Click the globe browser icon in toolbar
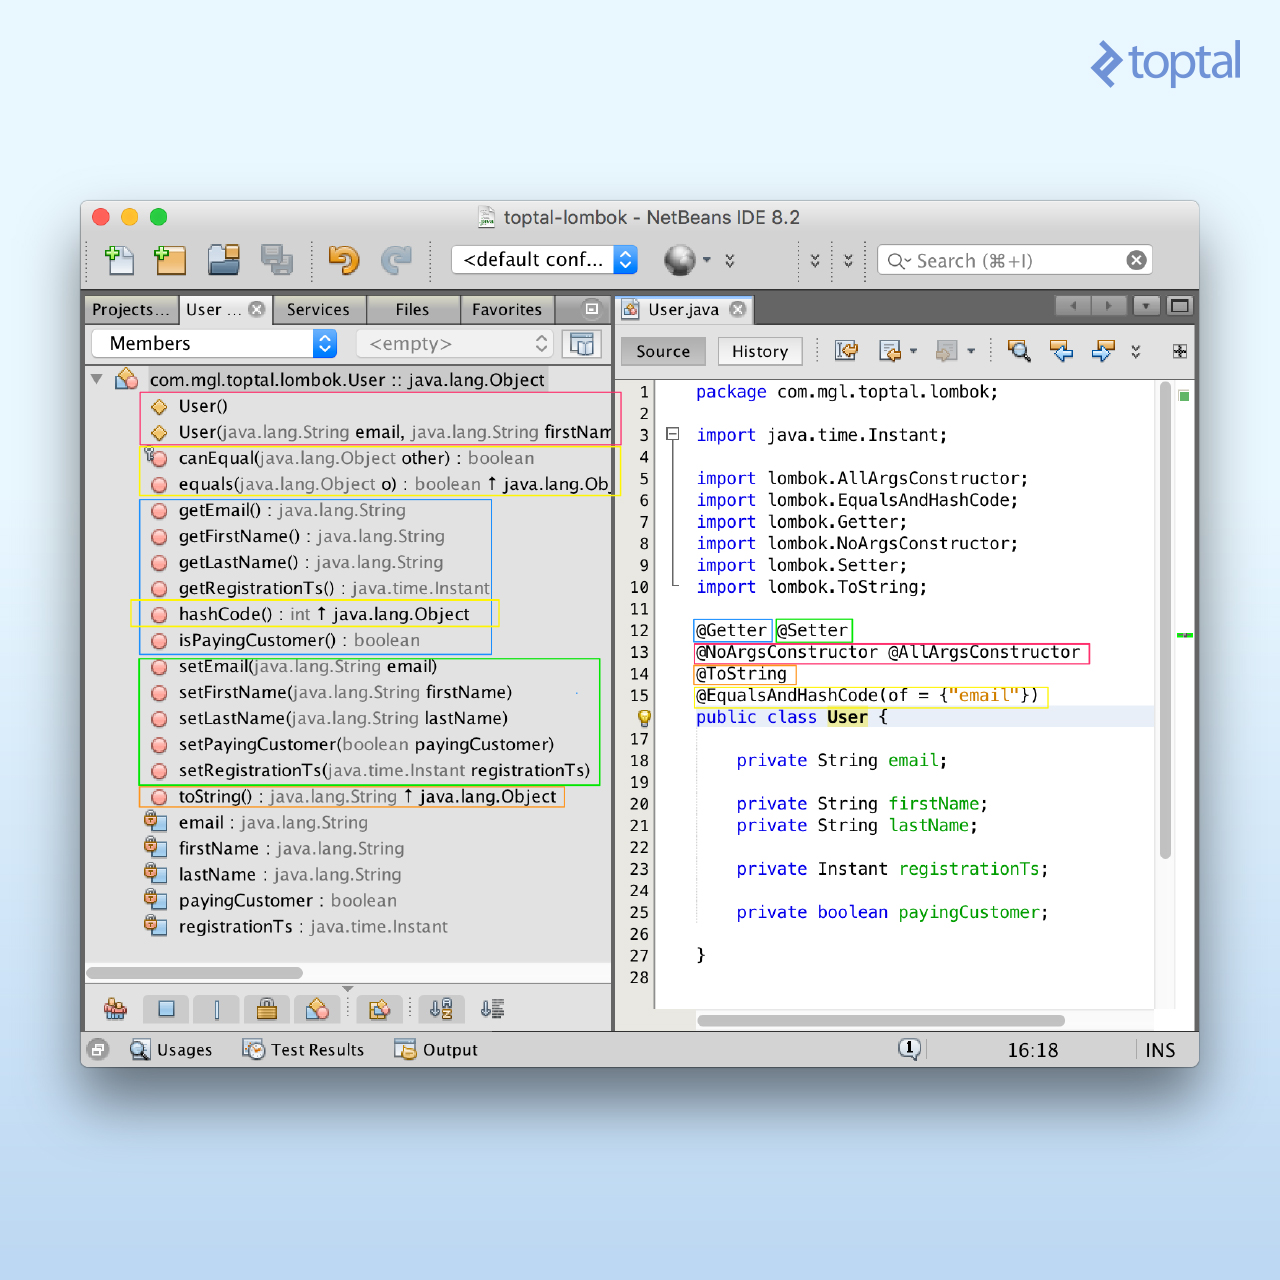 click(x=680, y=260)
